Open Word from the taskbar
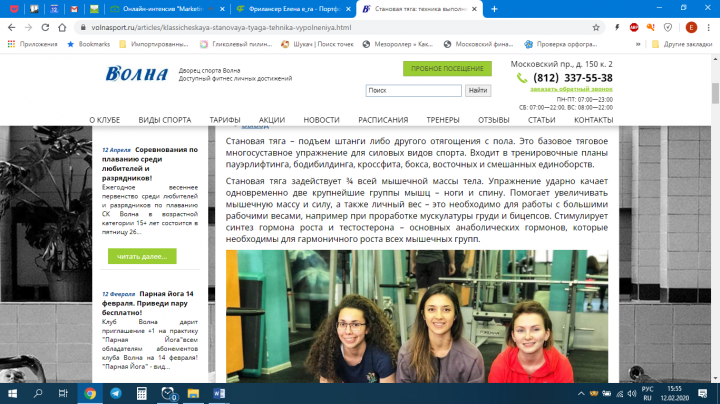Viewport: 720px width, 404px height. click(x=219, y=393)
